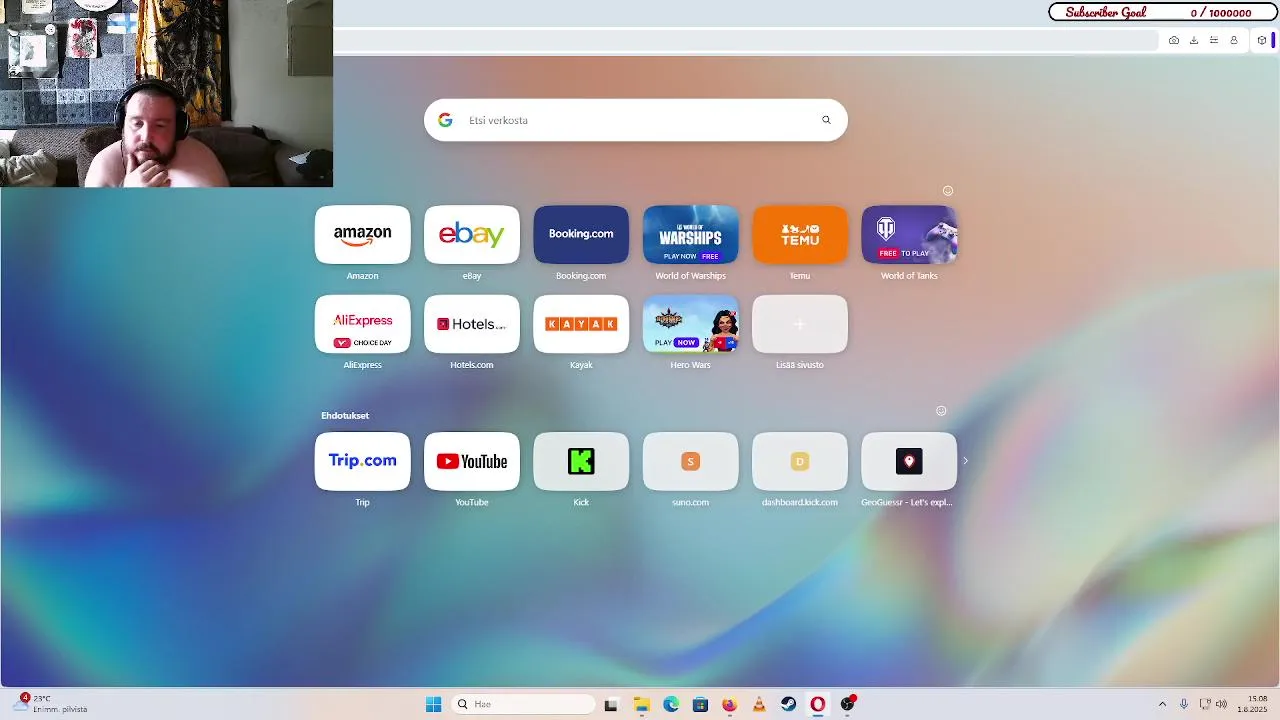Image resolution: width=1280 pixels, height=720 pixels.
Task: Expand the hidden system tray icons
Action: coord(1162,704)
